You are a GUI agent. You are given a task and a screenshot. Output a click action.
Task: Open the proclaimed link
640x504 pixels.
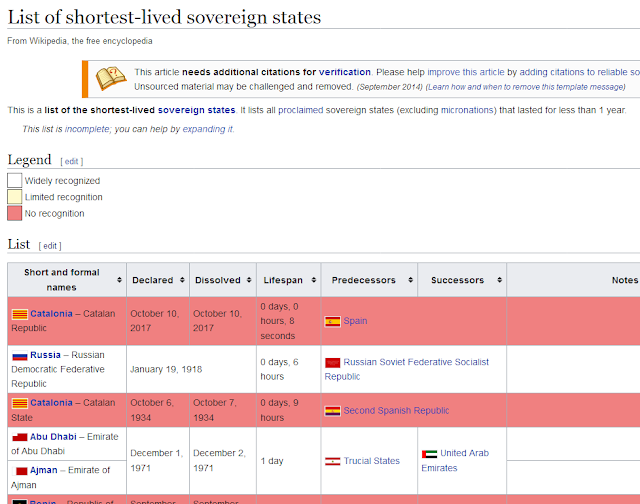click(300, 110)
